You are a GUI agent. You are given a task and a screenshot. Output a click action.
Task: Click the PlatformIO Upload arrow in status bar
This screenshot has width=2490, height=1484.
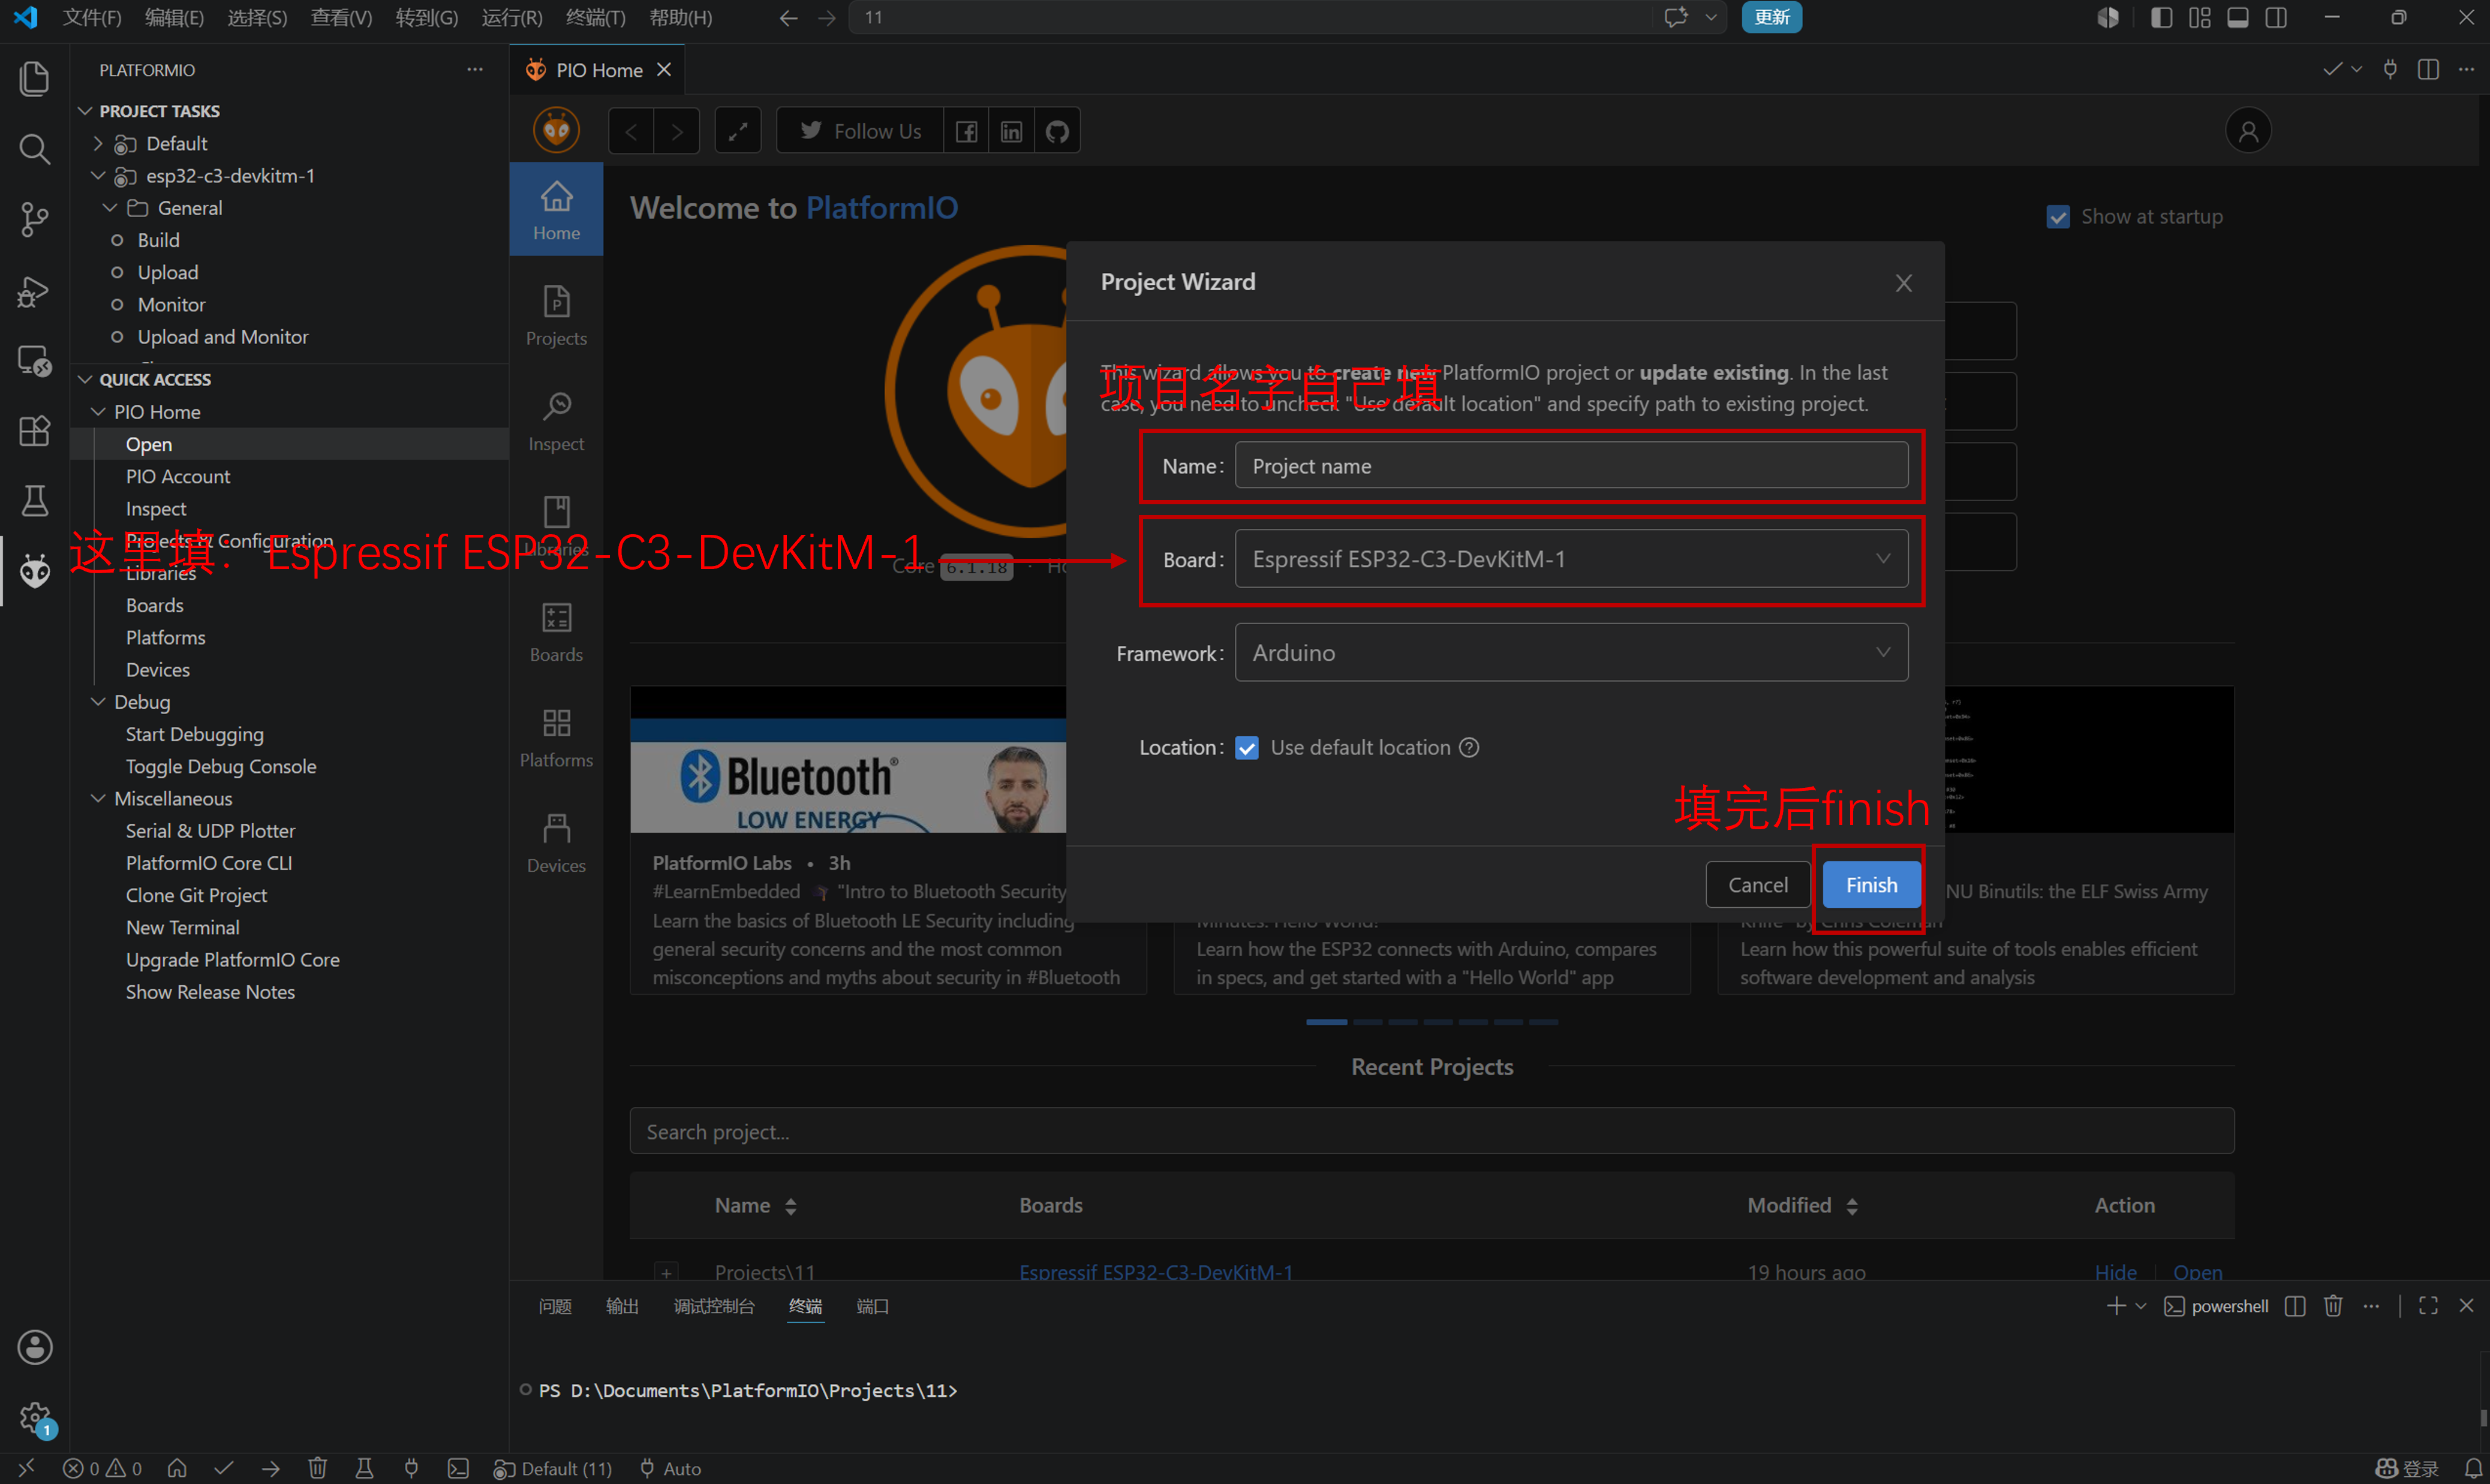click(x=271, y=1468)
